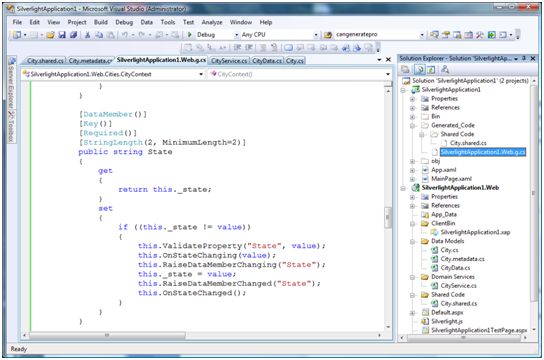
Task: Switch to the City.cs tab
Action: (295, 61)
